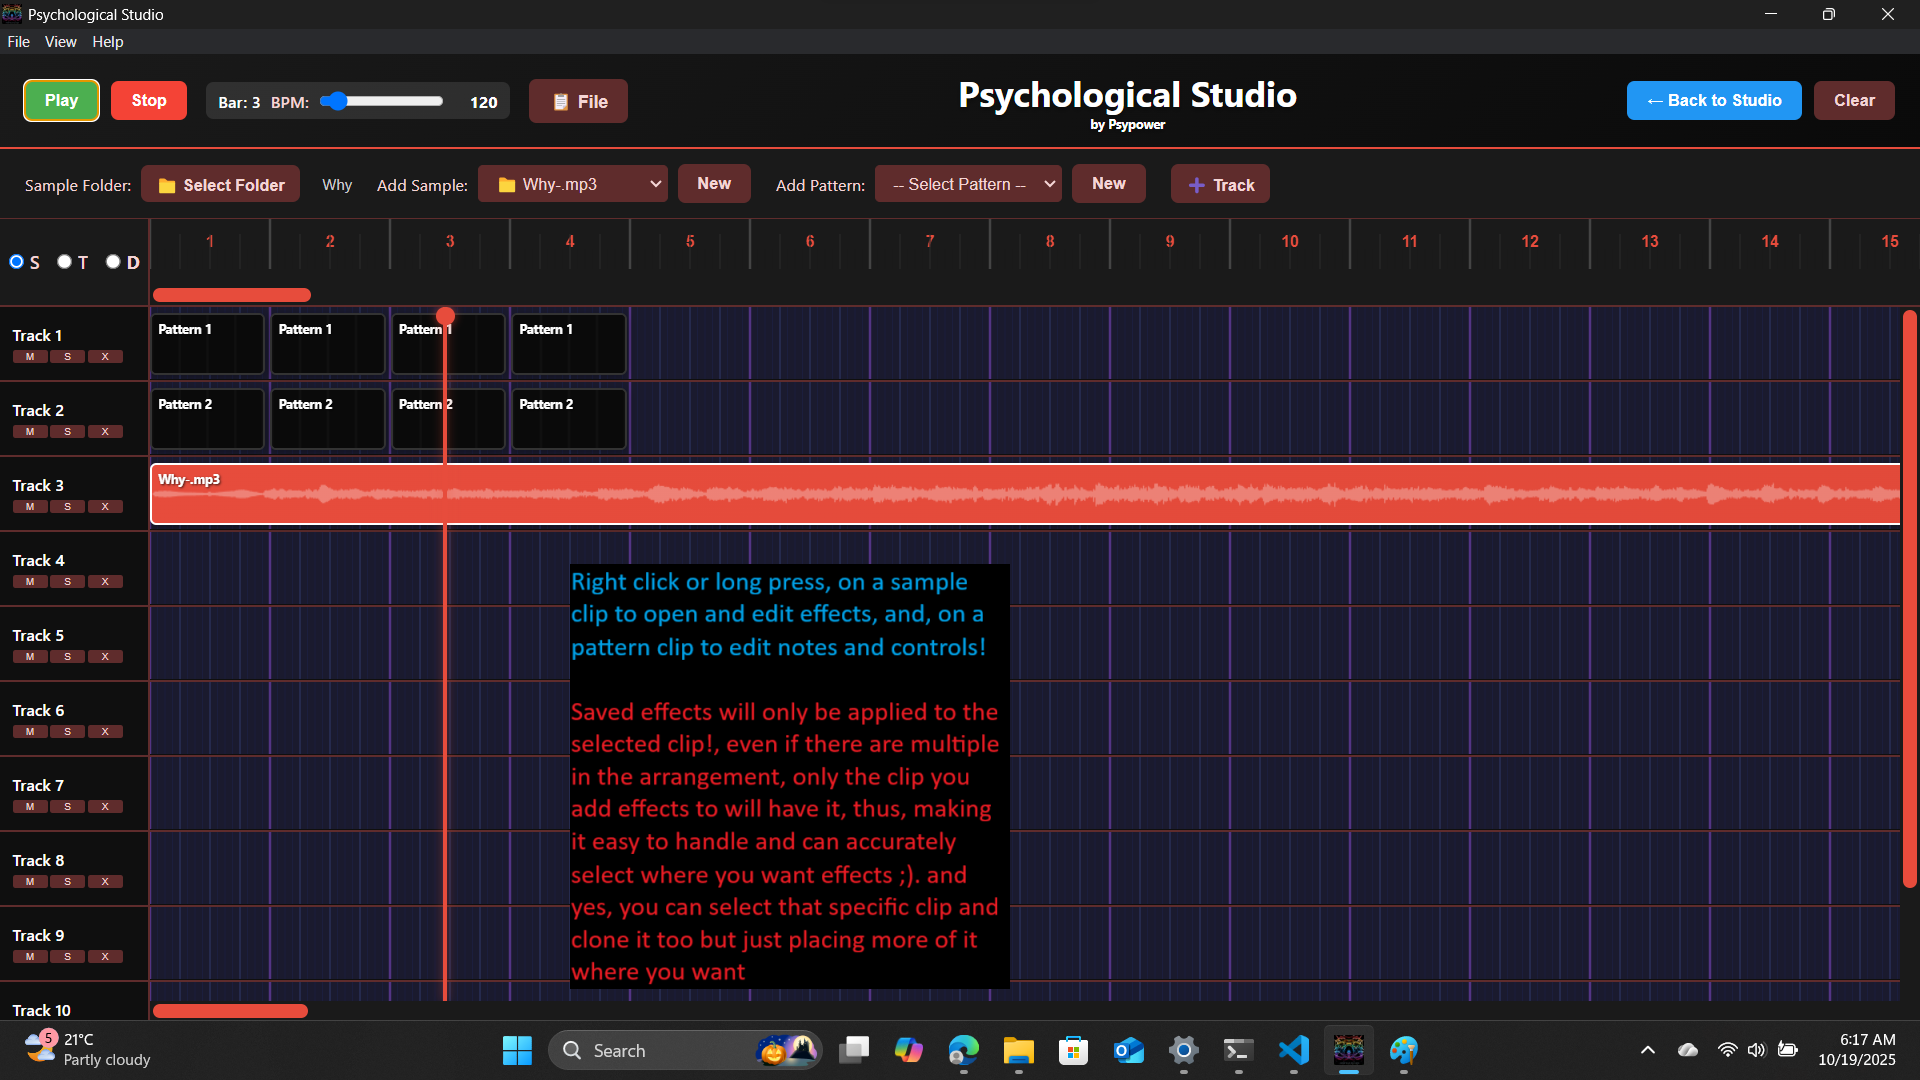Viewport: 1920px width, 1080px height.
Task: Delete Track 5 with X button
Action: pos(105,657)
